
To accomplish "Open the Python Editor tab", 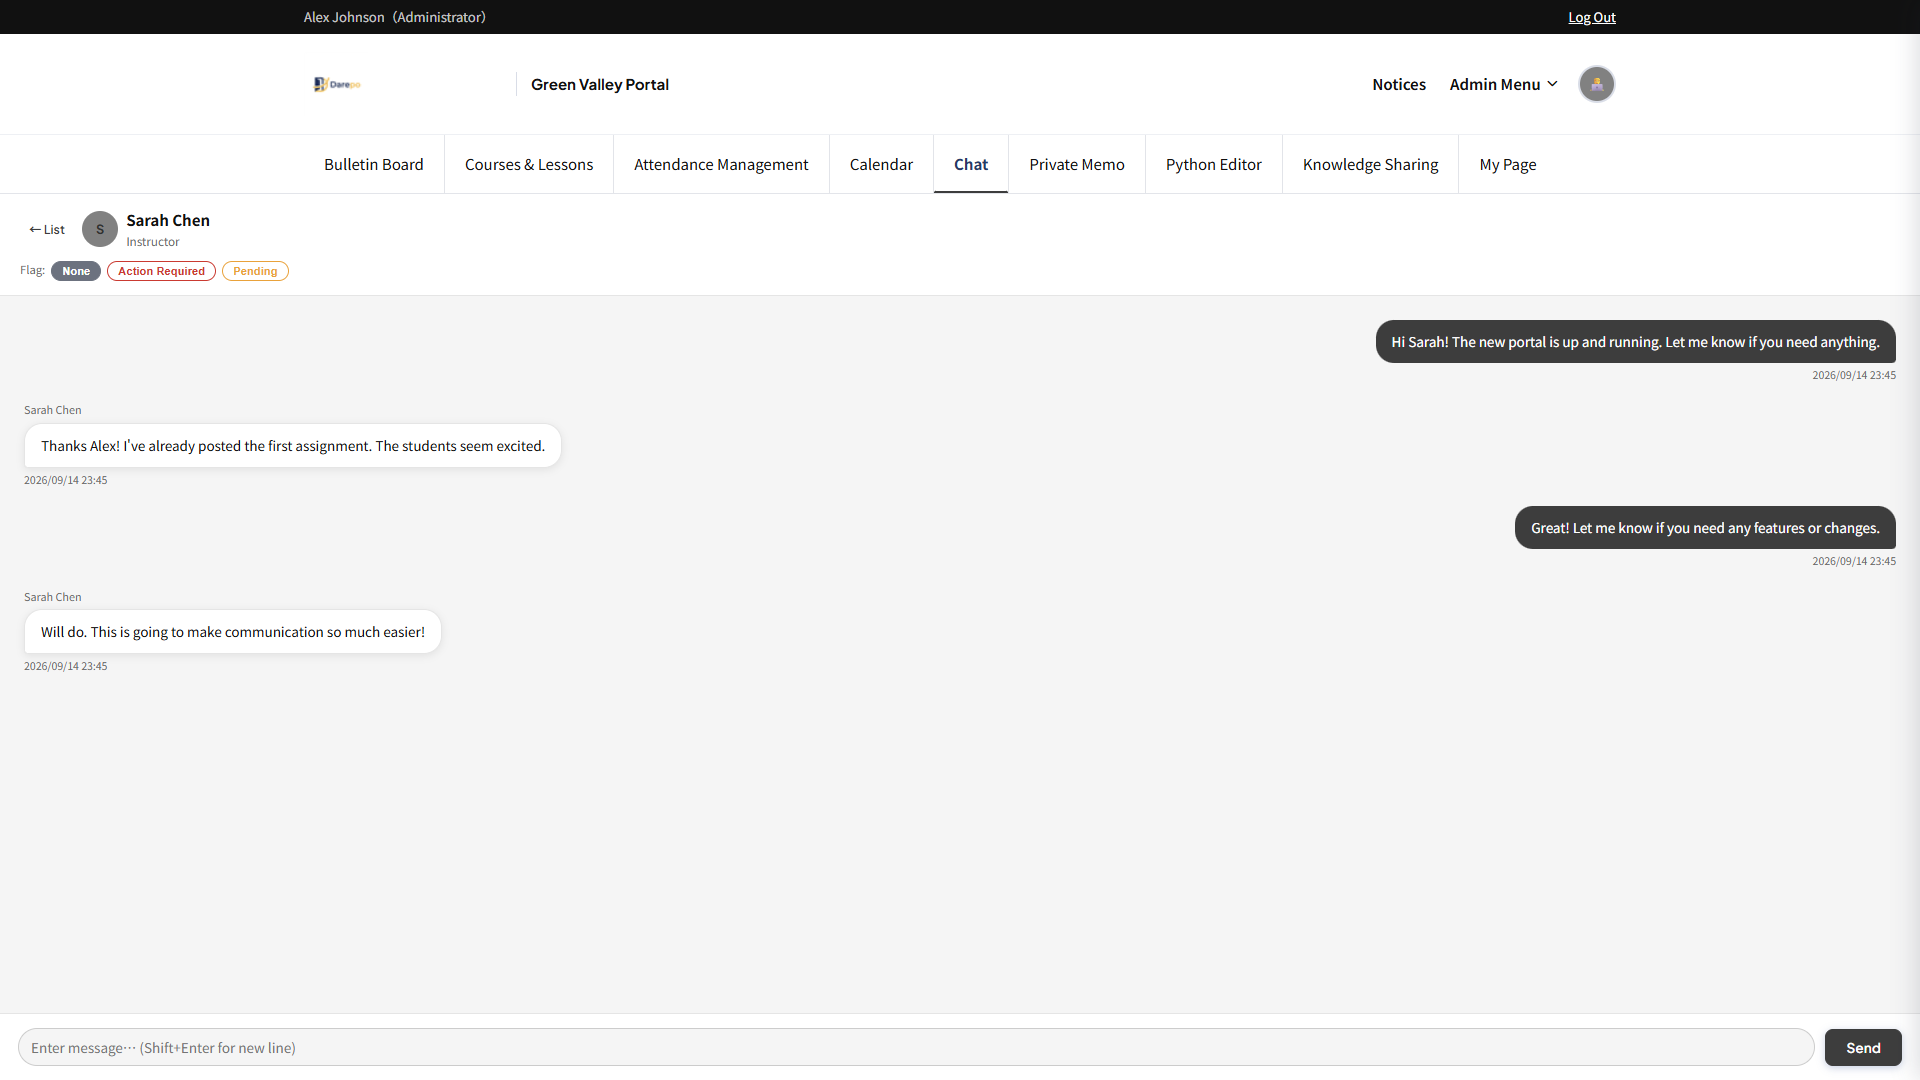I will pyautogui.click(x=1213, y=164).
